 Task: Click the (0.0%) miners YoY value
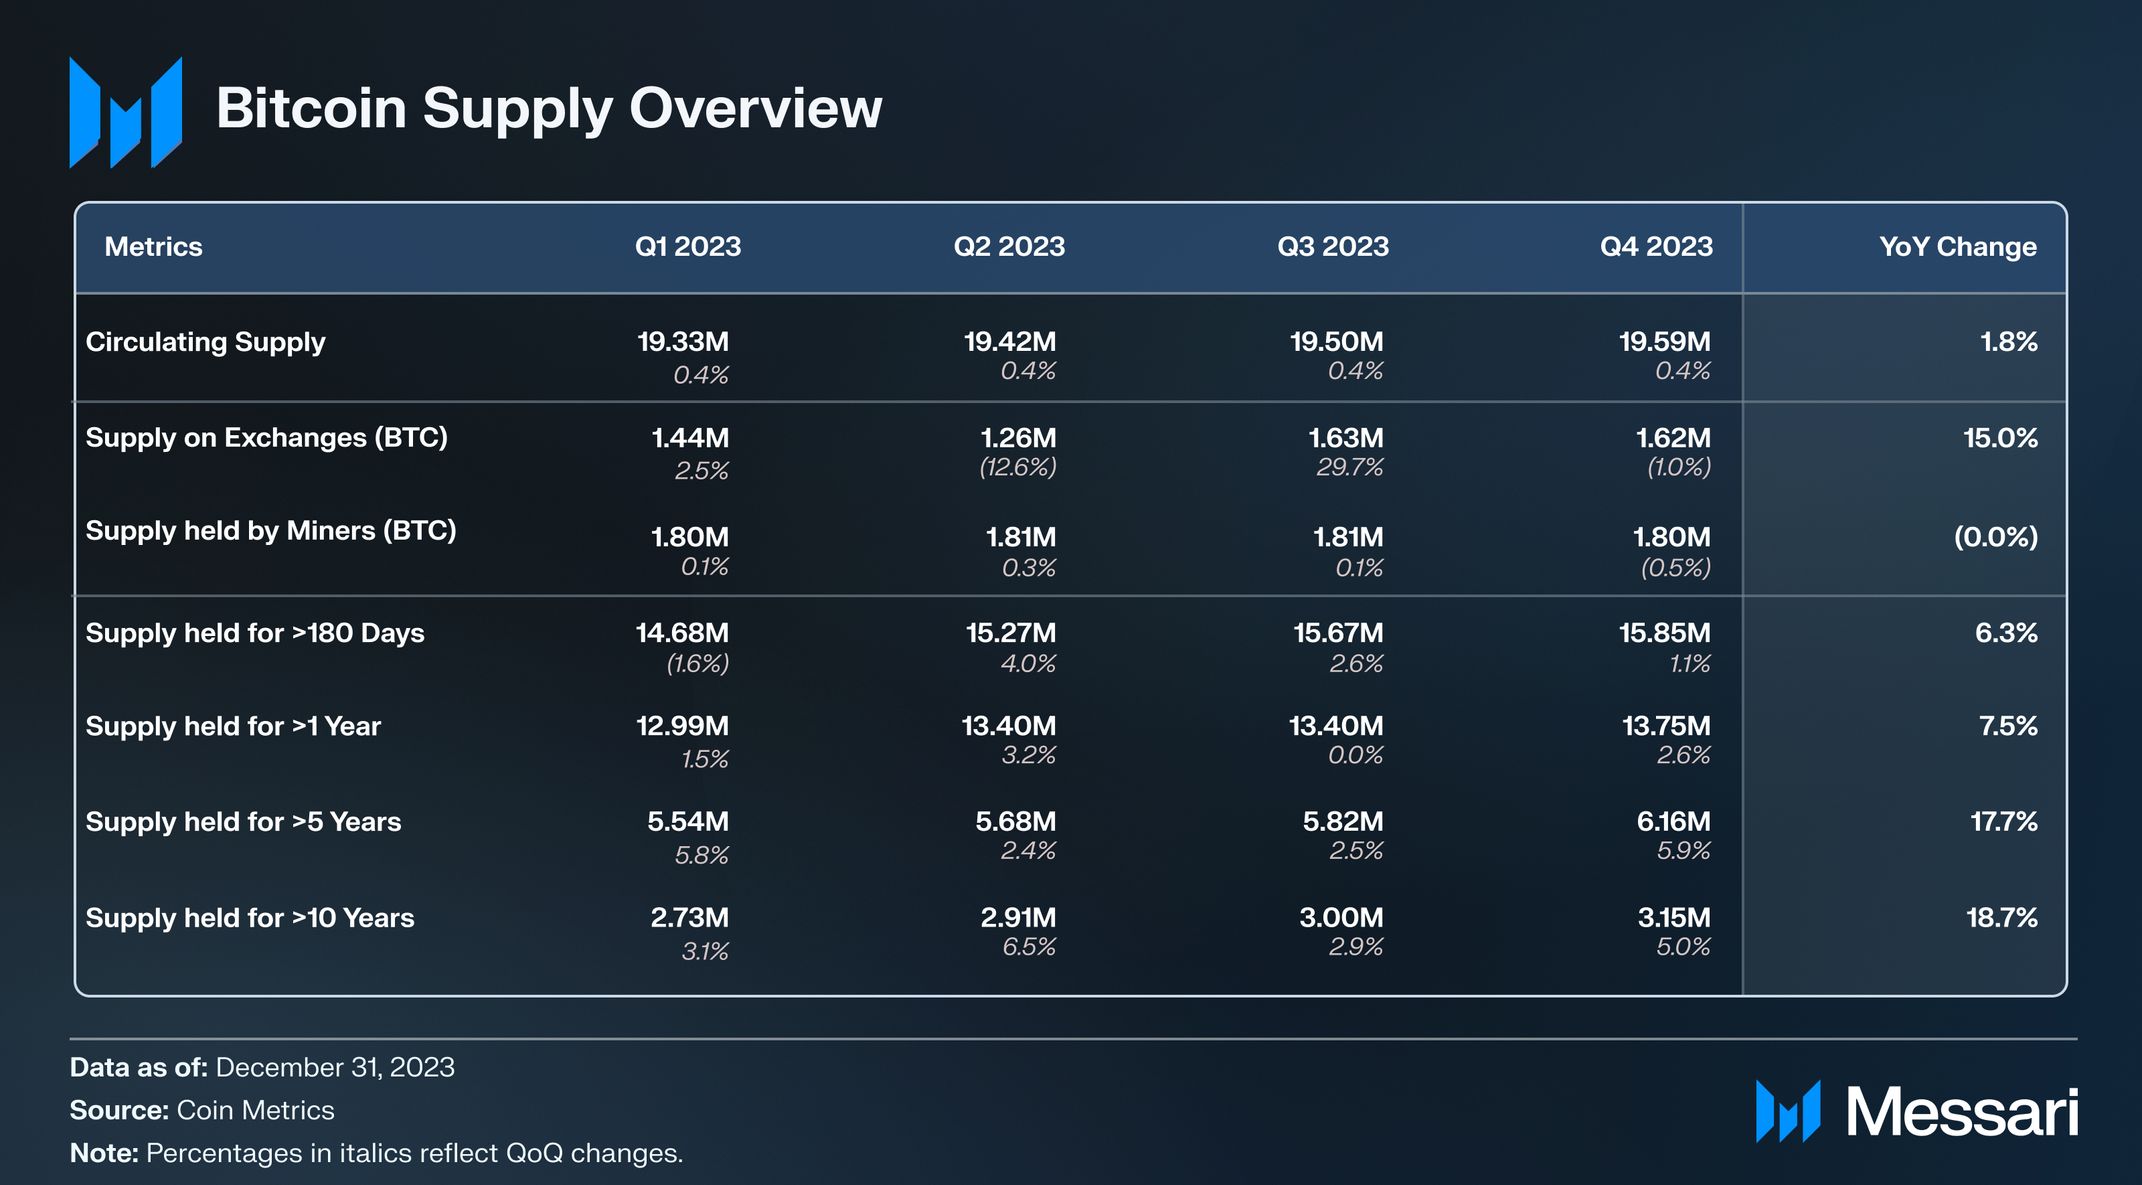1996,537
